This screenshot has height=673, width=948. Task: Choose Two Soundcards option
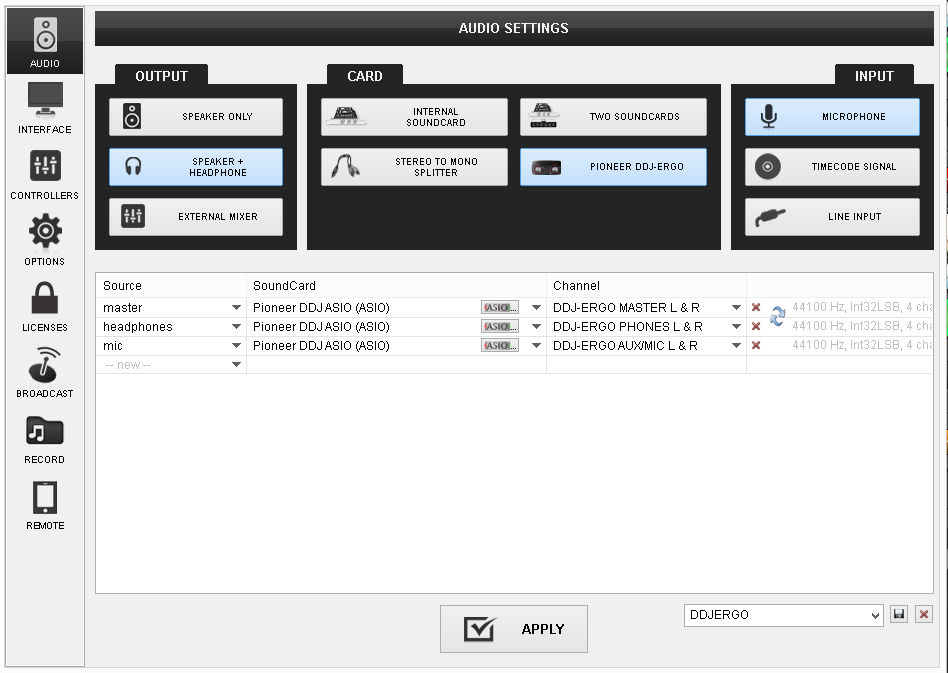613,117
